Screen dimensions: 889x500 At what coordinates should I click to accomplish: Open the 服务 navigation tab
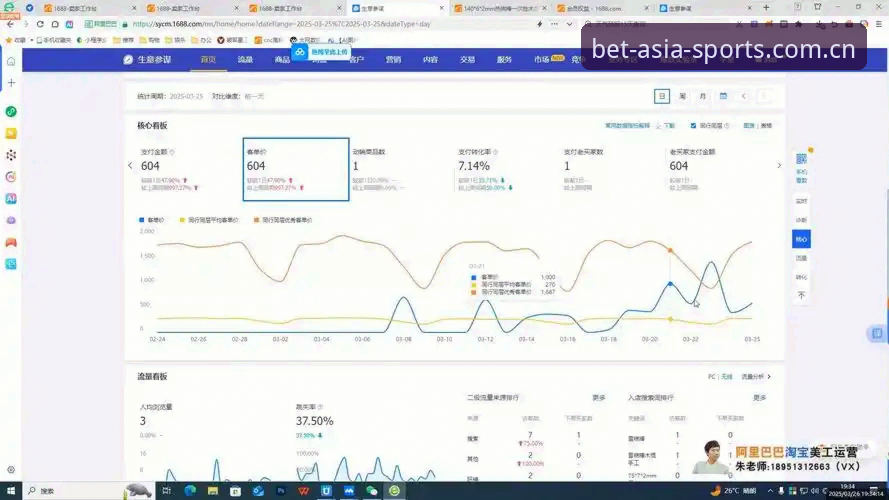click(x=504, y=60)
